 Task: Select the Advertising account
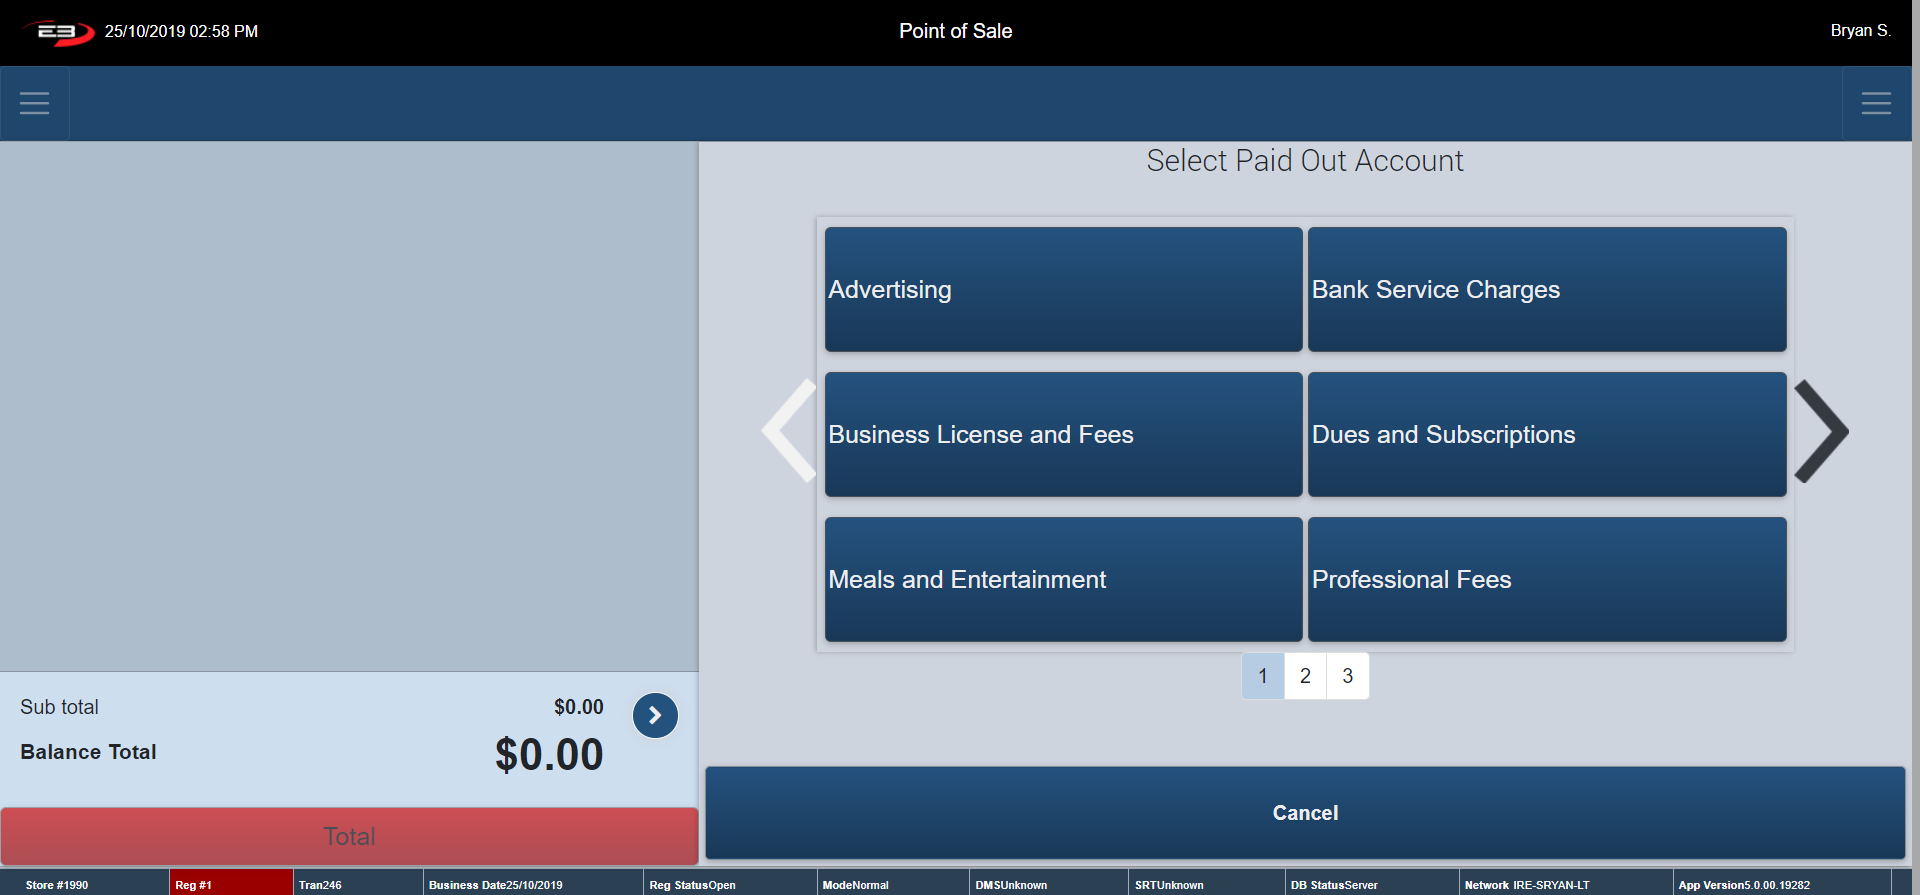click(x=1063, y=289)
